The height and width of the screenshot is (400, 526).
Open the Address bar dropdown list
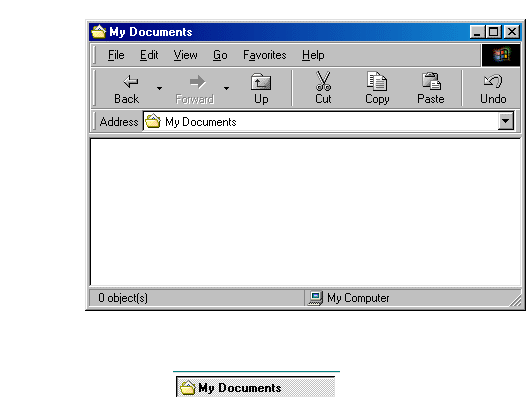point(506,121)
